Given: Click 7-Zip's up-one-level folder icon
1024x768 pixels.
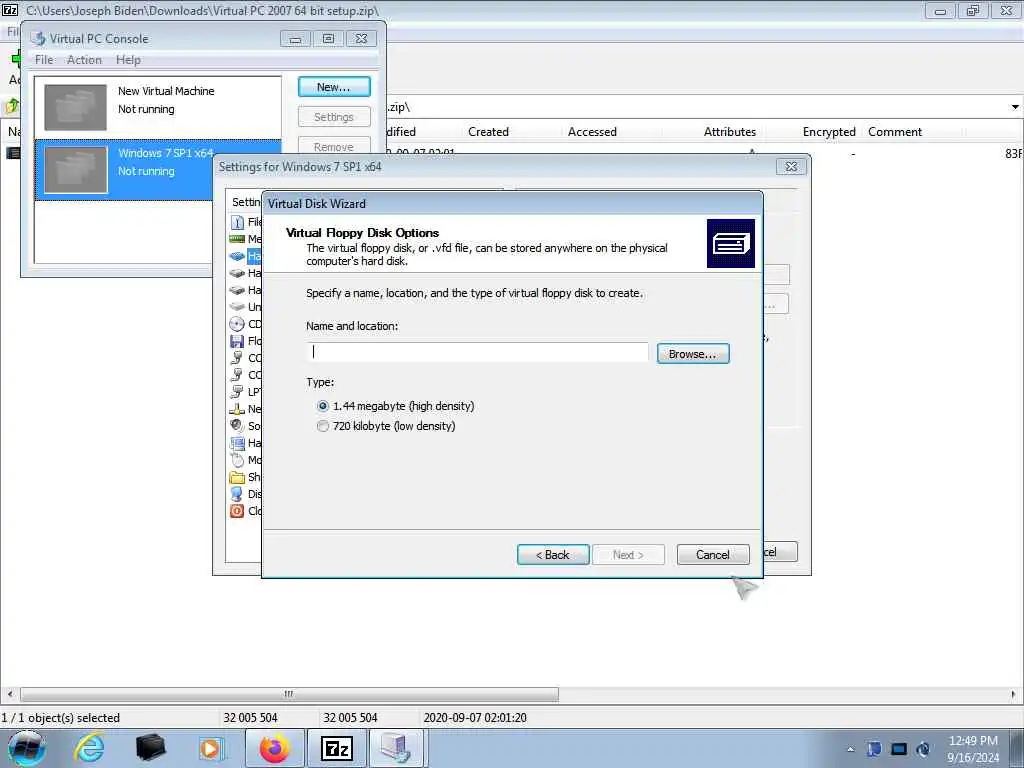Looking at the screenshot, I should (11, 106).
